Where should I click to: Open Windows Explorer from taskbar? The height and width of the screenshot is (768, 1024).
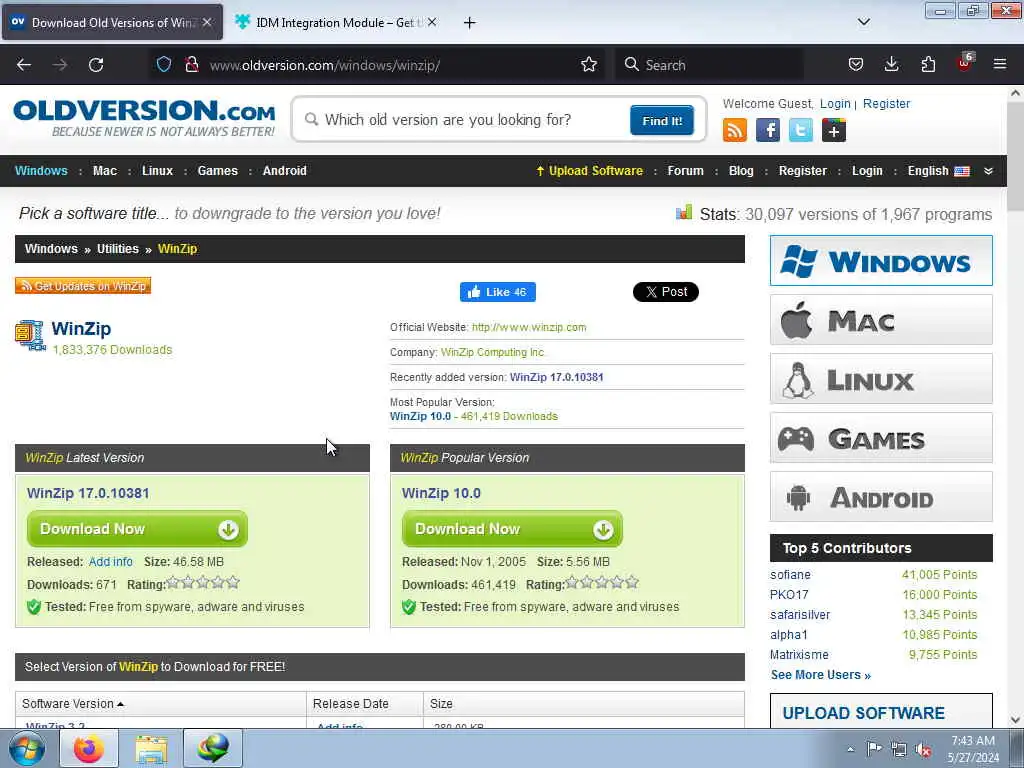click(x=151, y=748)
